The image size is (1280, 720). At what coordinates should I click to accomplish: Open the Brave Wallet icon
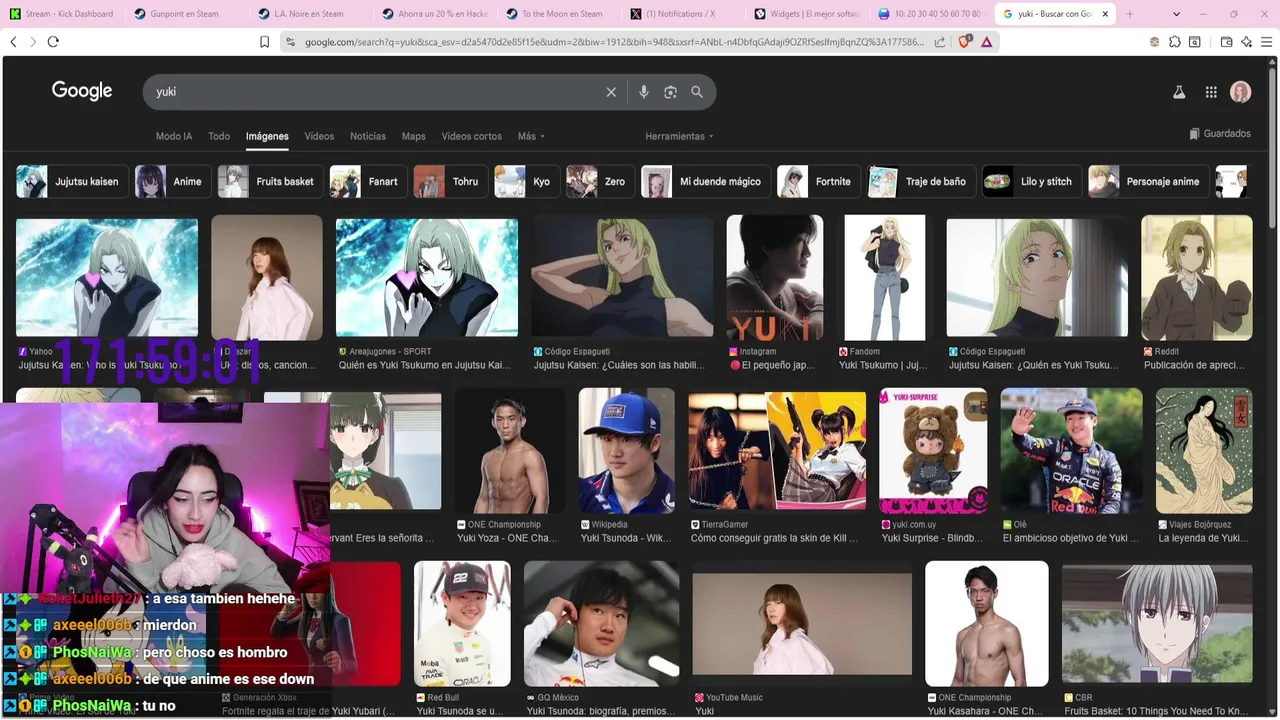tap(1226, 42)
